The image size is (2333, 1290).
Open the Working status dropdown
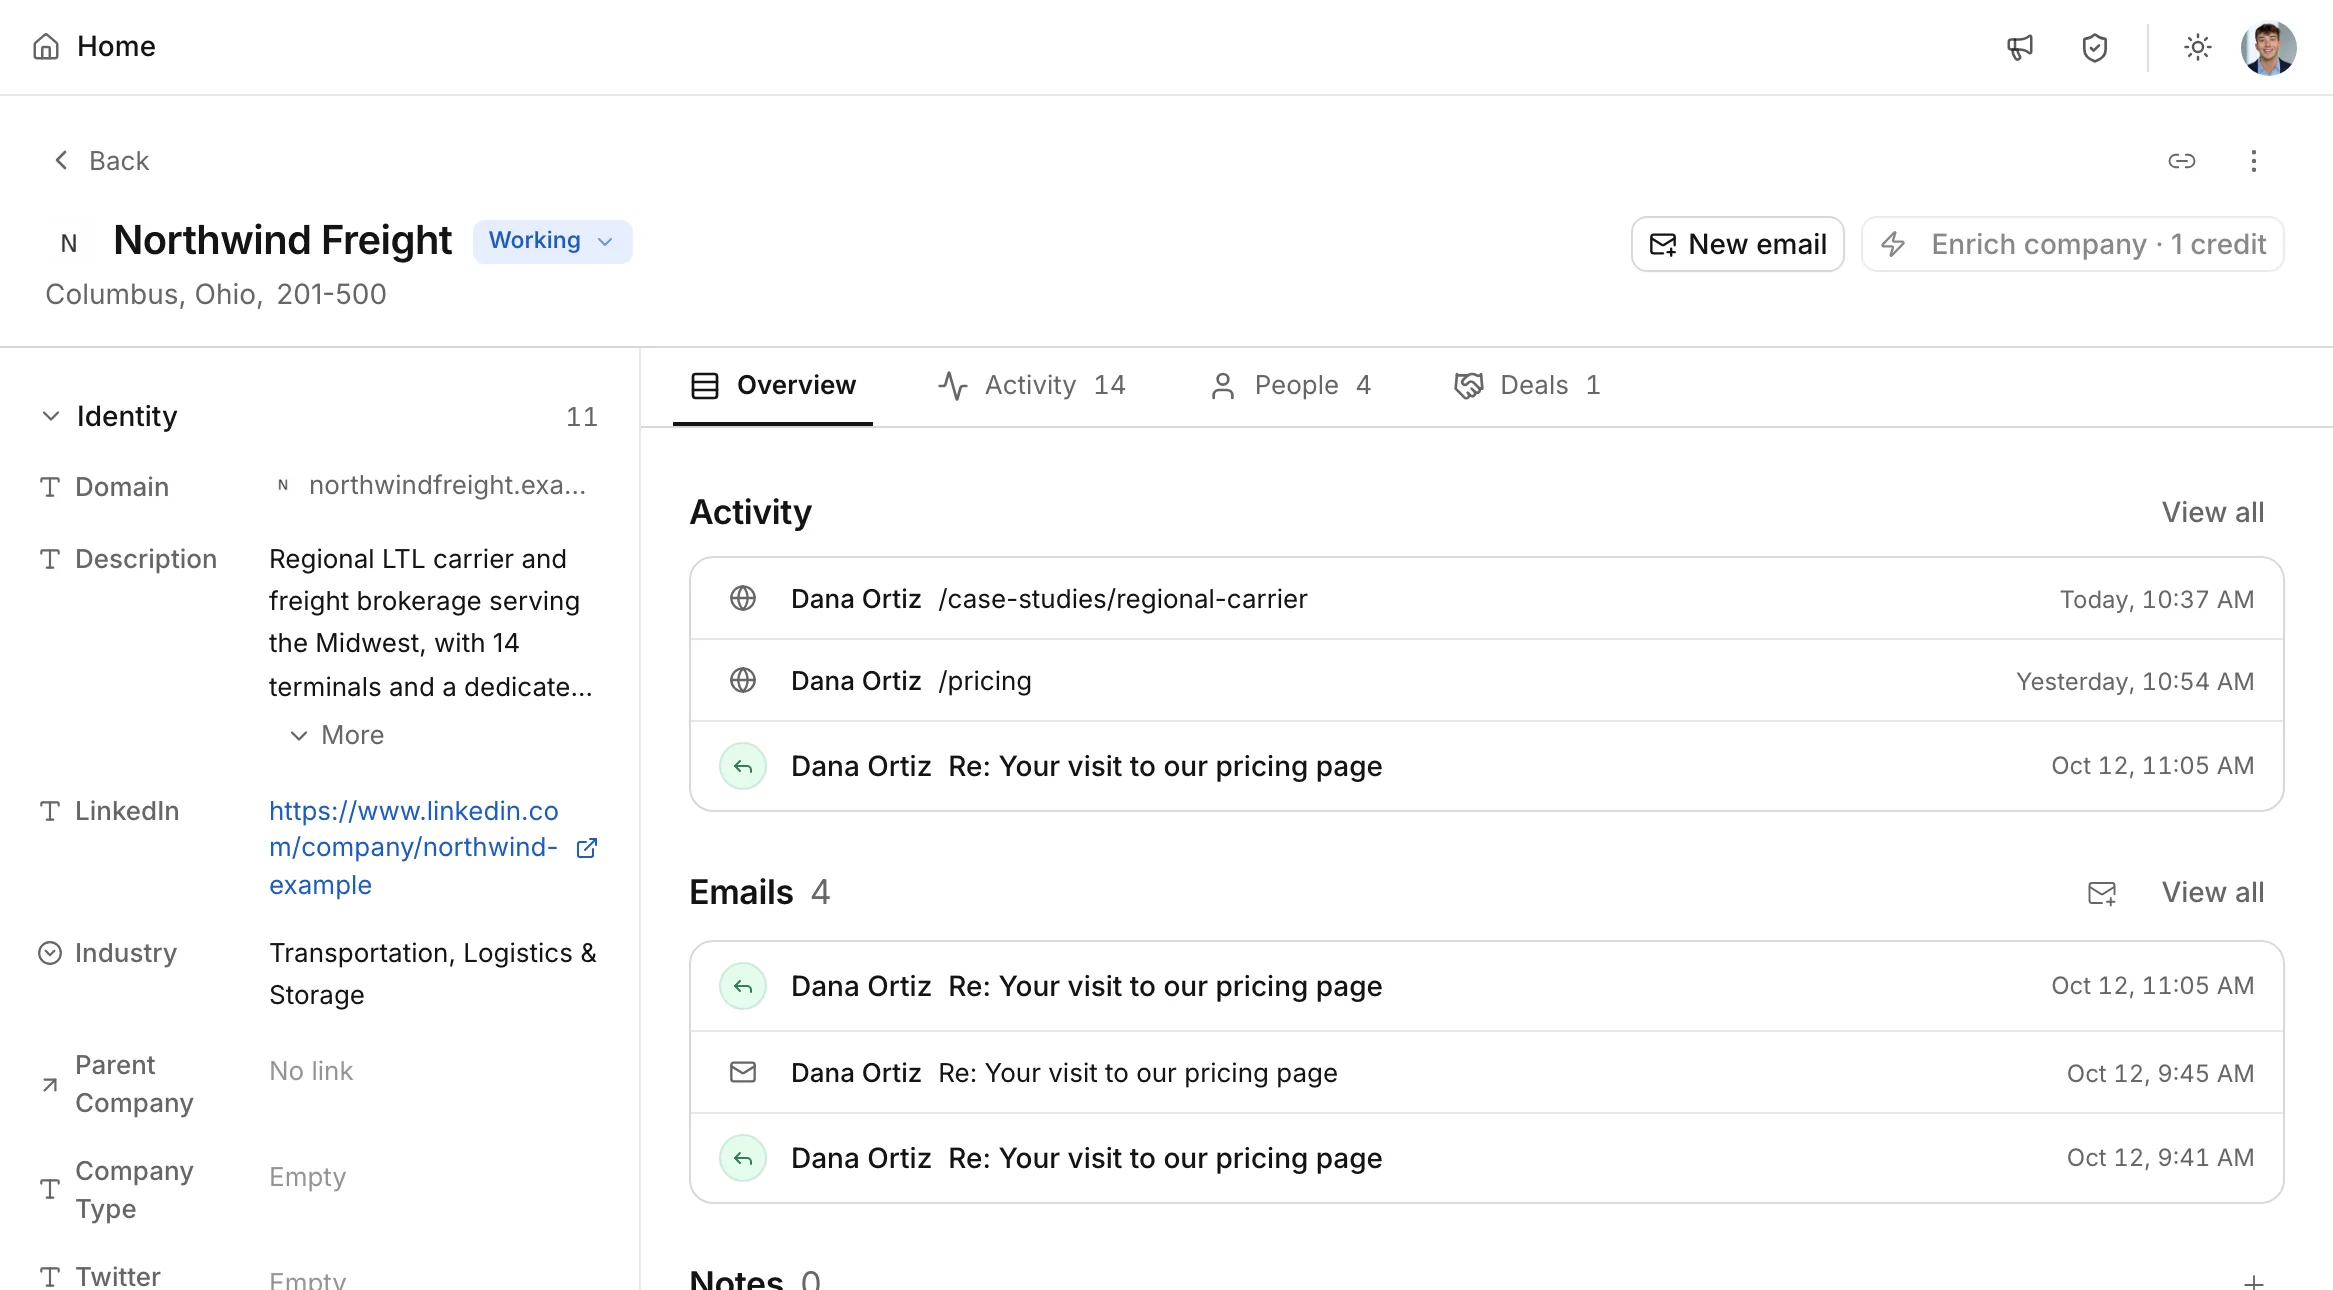[552, 241]
